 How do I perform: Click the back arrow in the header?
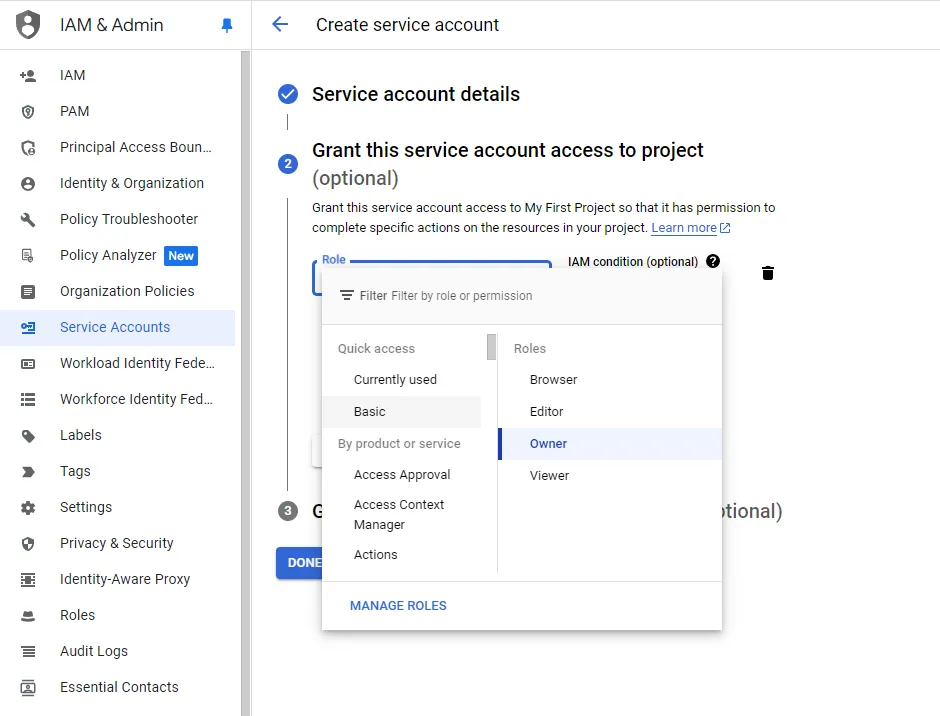(280, 25)
